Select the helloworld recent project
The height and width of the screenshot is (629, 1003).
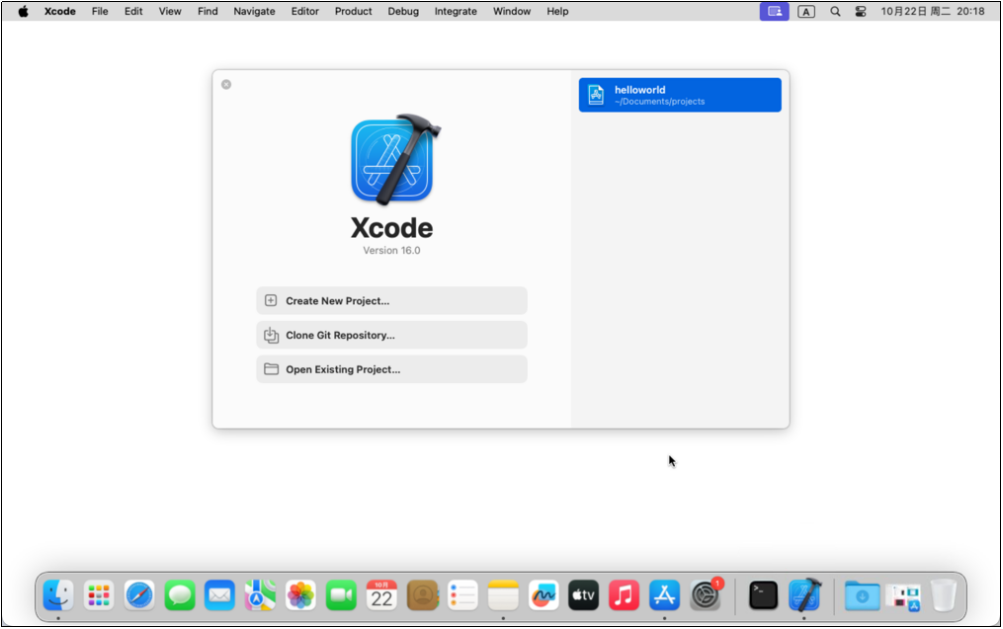pyautogui.click(x=680, y=95)
